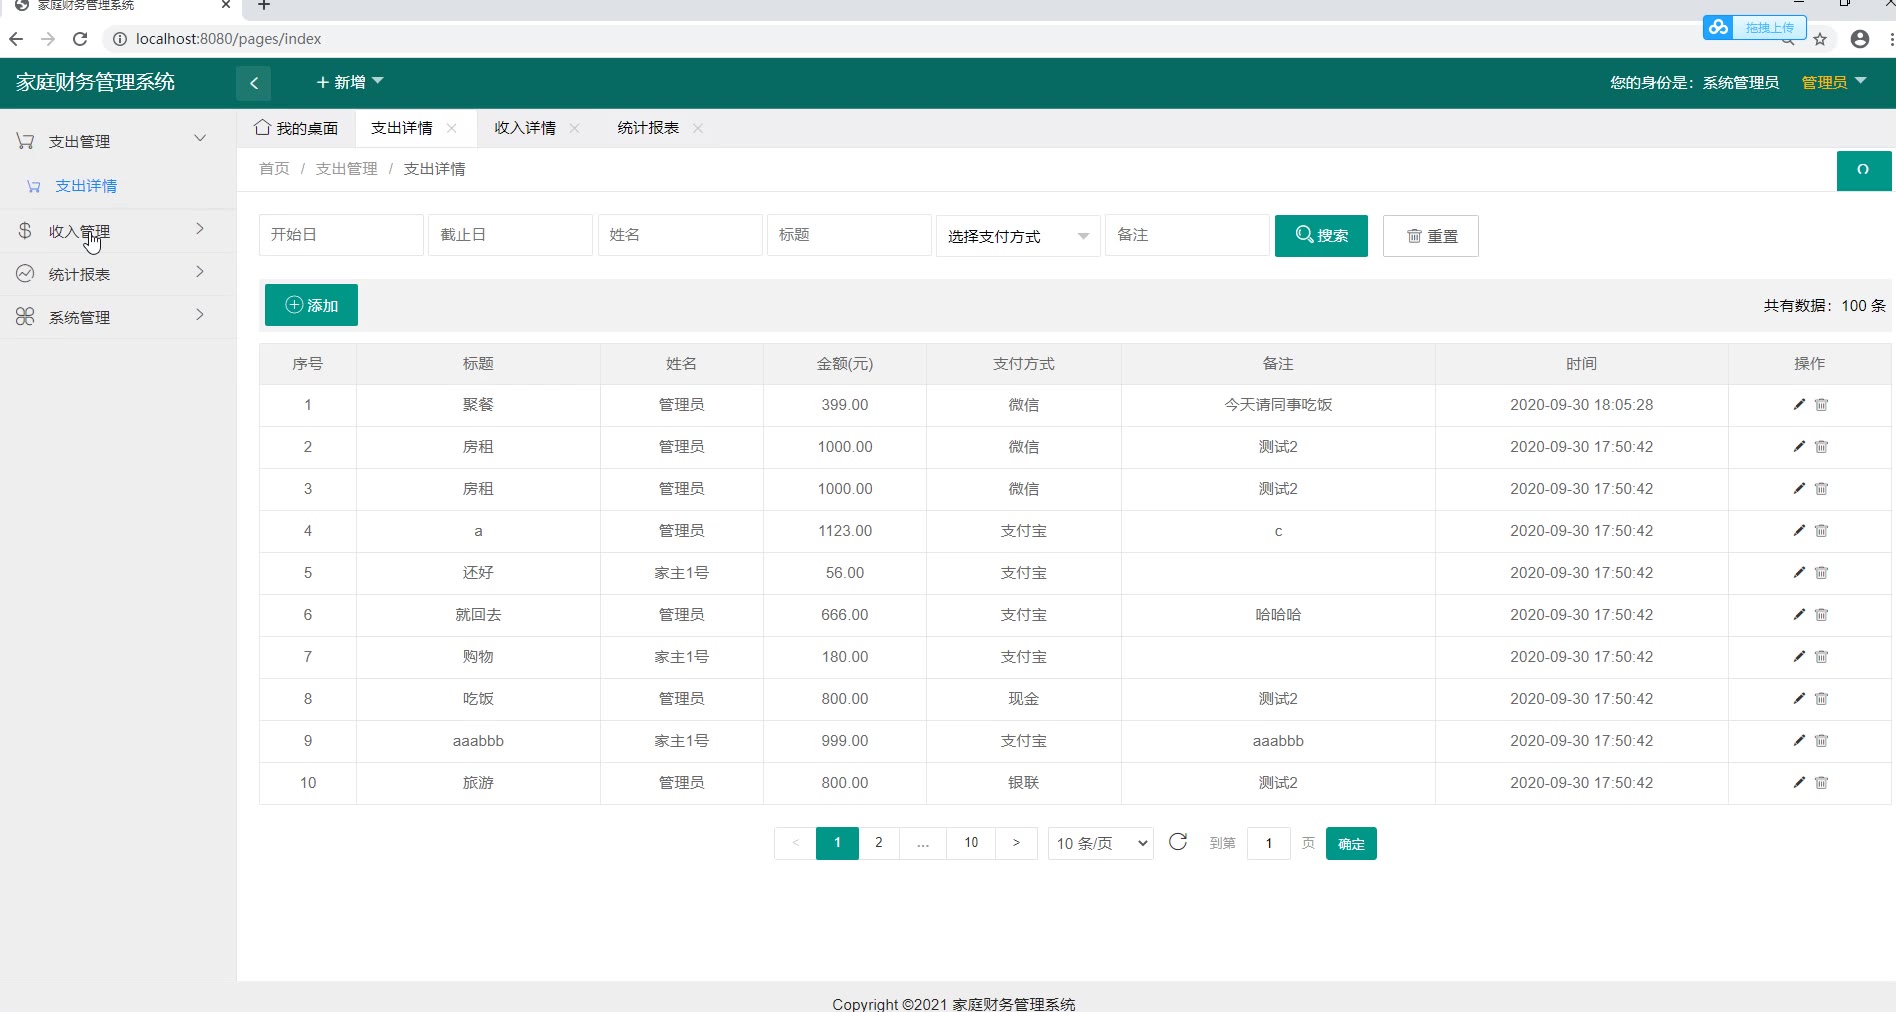Close the 统计报表 tab
This screenshot has width=1896, height=1012.
(698, 128)
